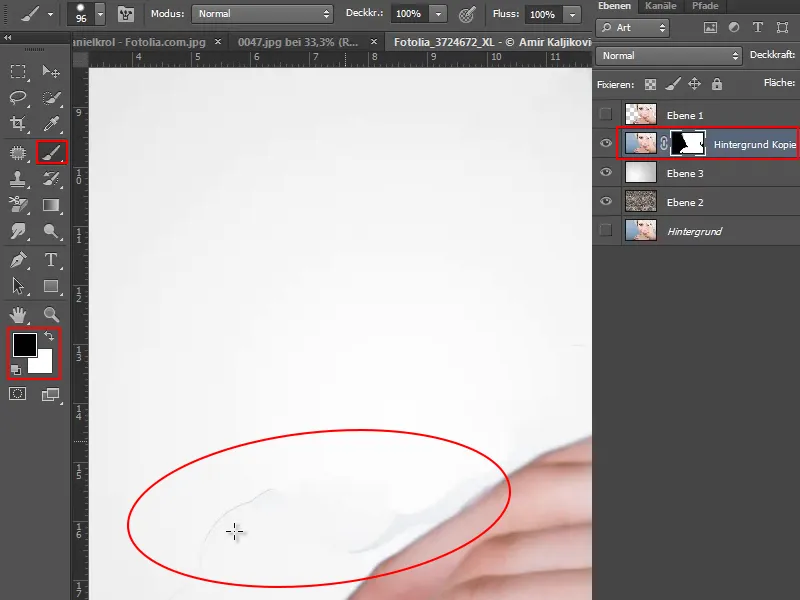Select the Clone Stamp tool
The width and height of the screenshot is (800, 600).
point(18,179)
